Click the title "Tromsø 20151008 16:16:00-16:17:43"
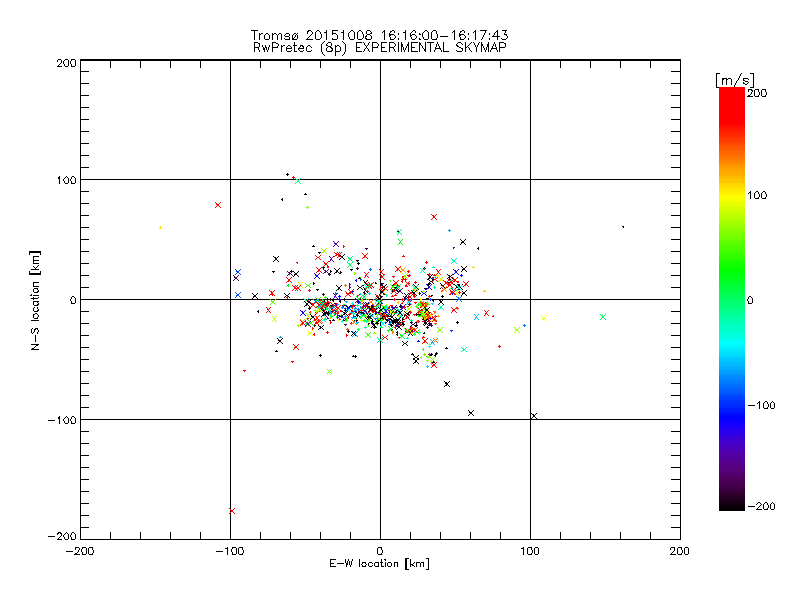800x600 pixels. tap(379, 35)
